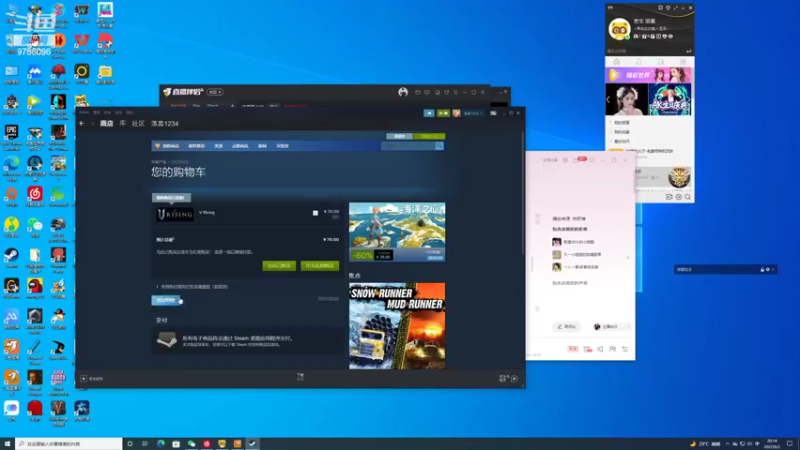Viewport: 800px width, 450px height.
Task: Click the speaker volume icon in pink window
Action: [x=600, y=349]
